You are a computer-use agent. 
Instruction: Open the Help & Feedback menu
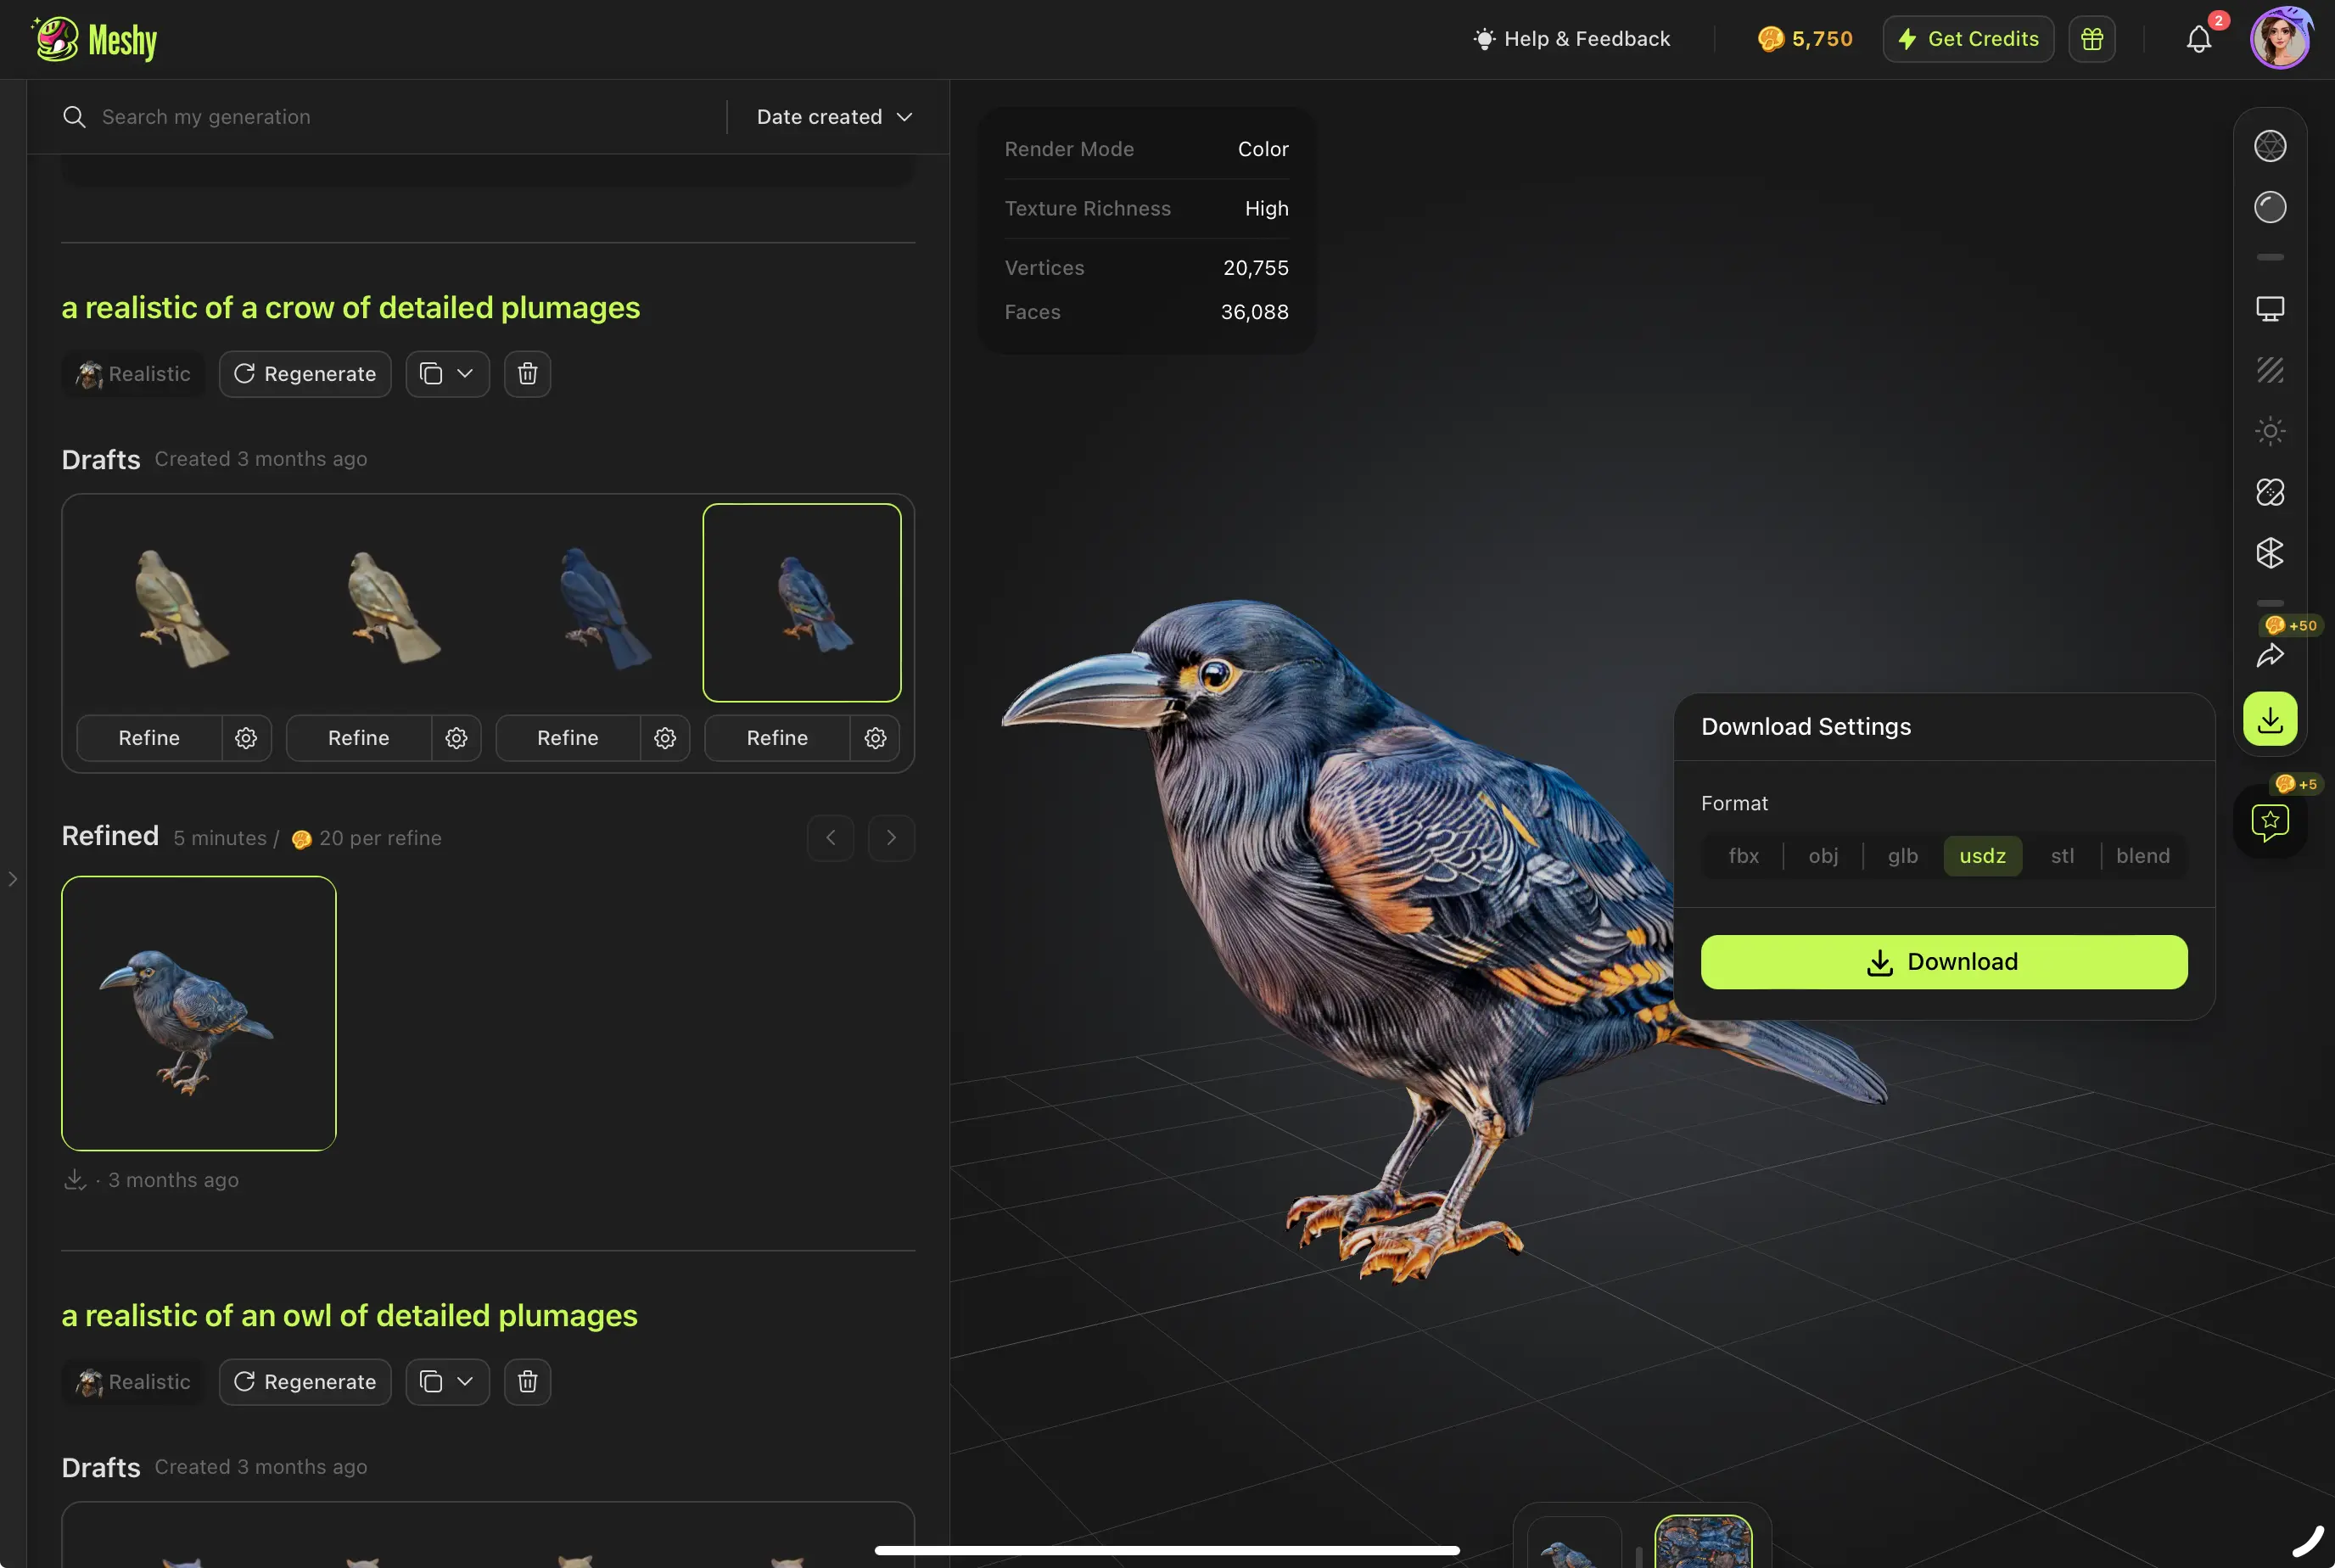click(1572, 39)
